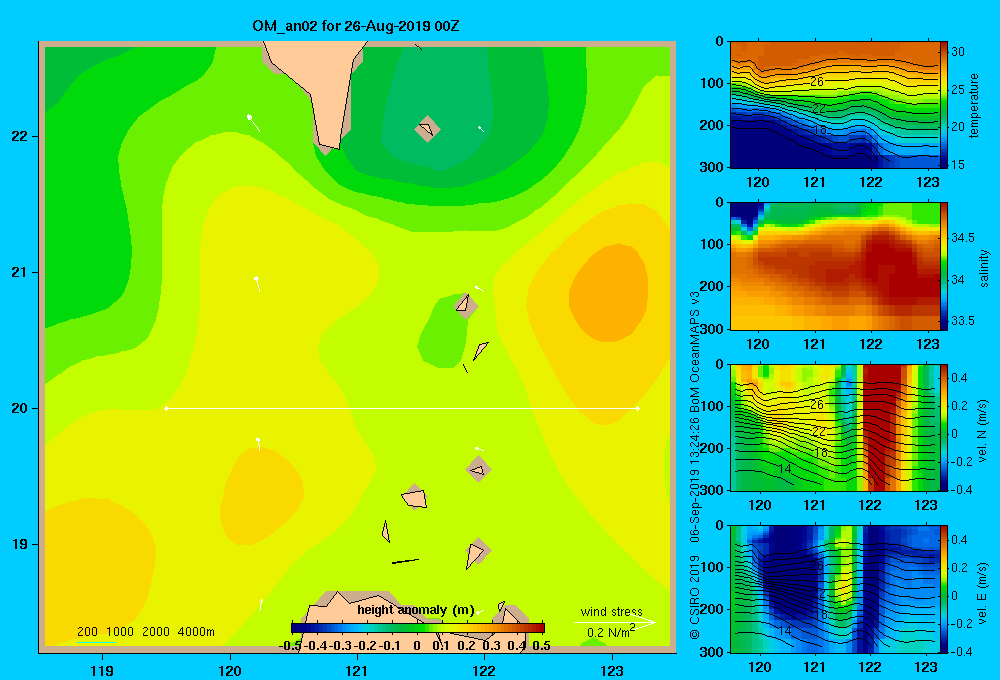The height and width of the screenshot is (680, 1000).
Task: Click the 'wind stress' legend label
Action: coord(611,611)
